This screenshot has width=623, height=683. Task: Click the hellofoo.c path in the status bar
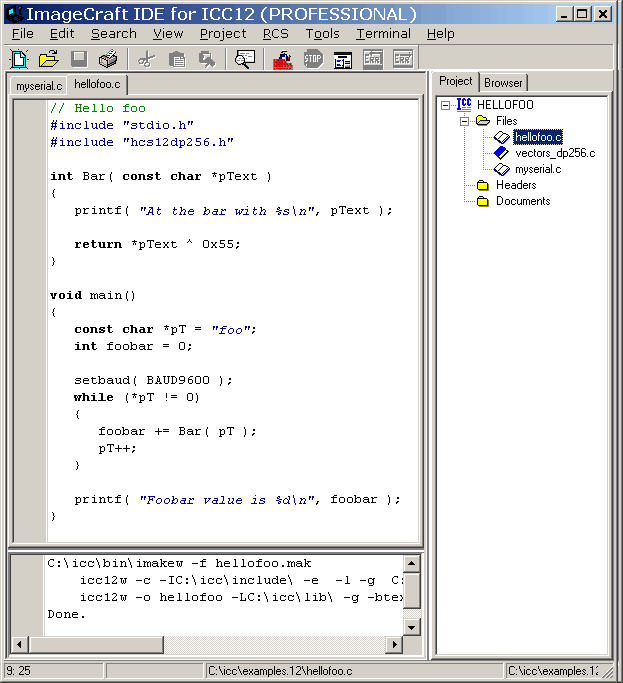pyautogui.click(x=280, y=671)
